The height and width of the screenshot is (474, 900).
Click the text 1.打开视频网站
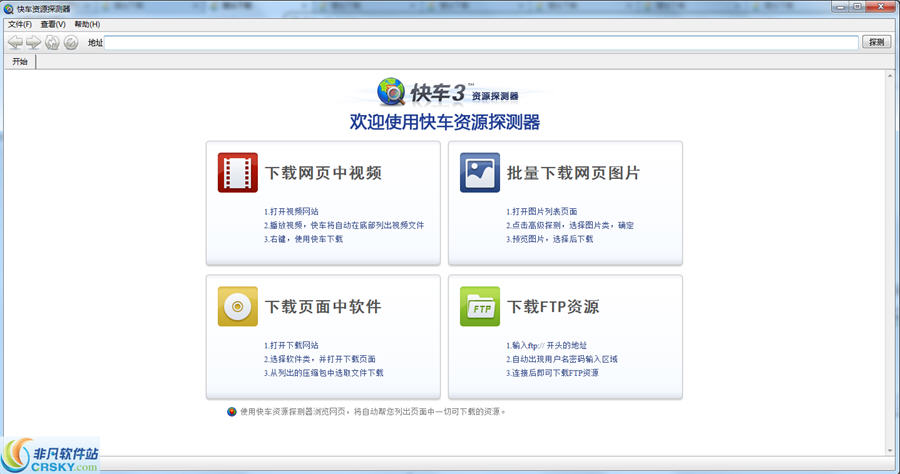point(291,211)
